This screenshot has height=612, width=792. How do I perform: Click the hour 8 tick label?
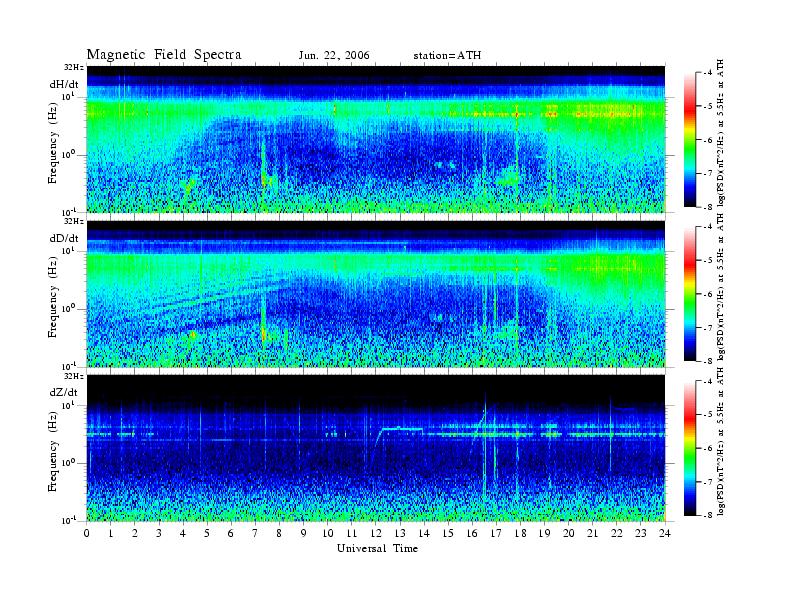point(279,534)
